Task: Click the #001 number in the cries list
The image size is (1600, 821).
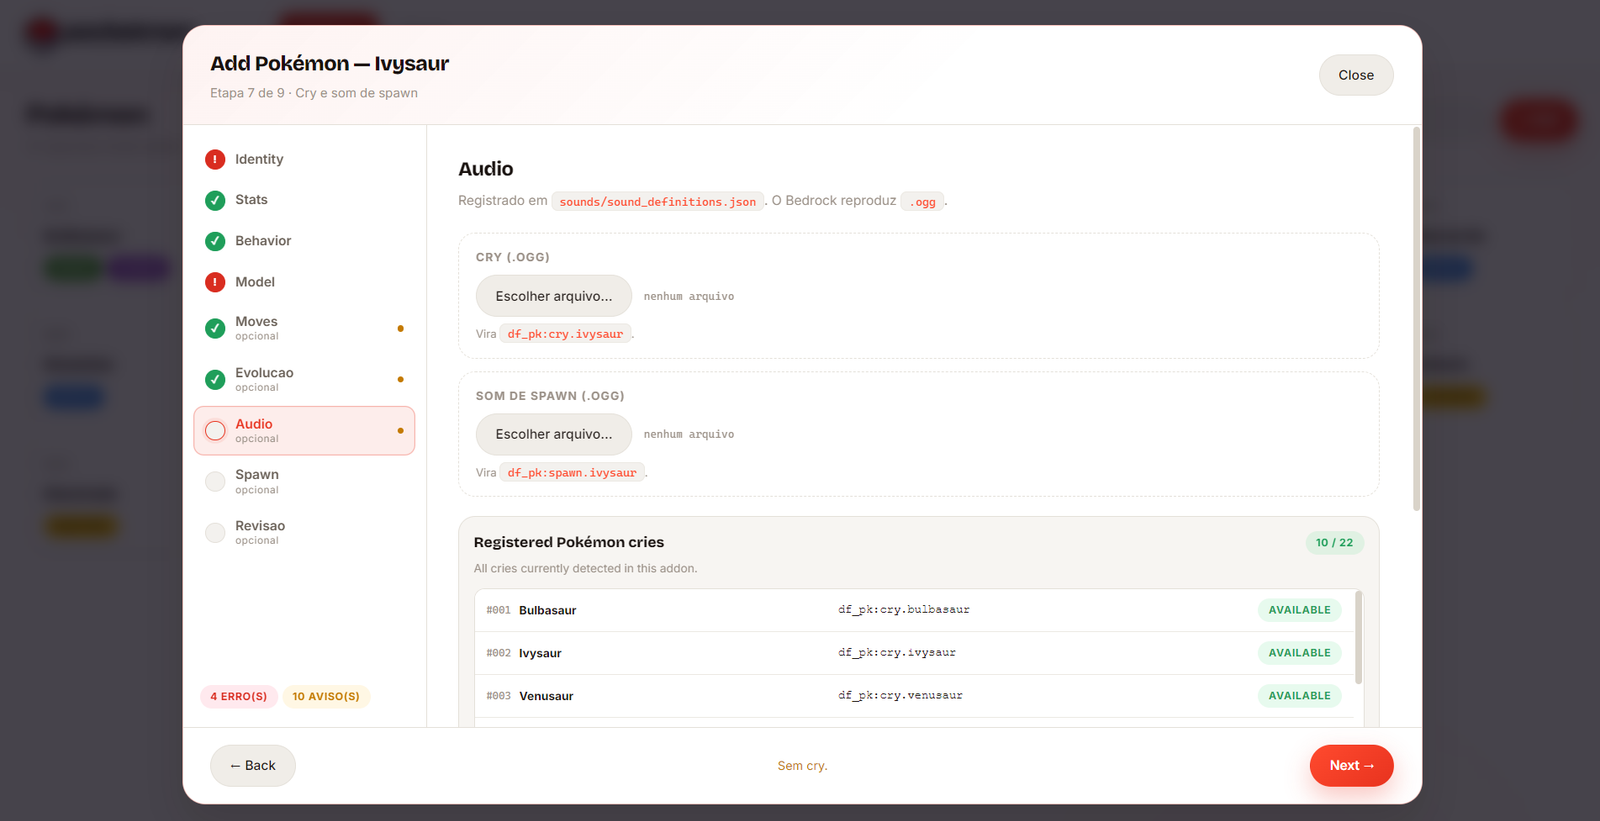Action: pyautogui.click(x=498, y=610)
